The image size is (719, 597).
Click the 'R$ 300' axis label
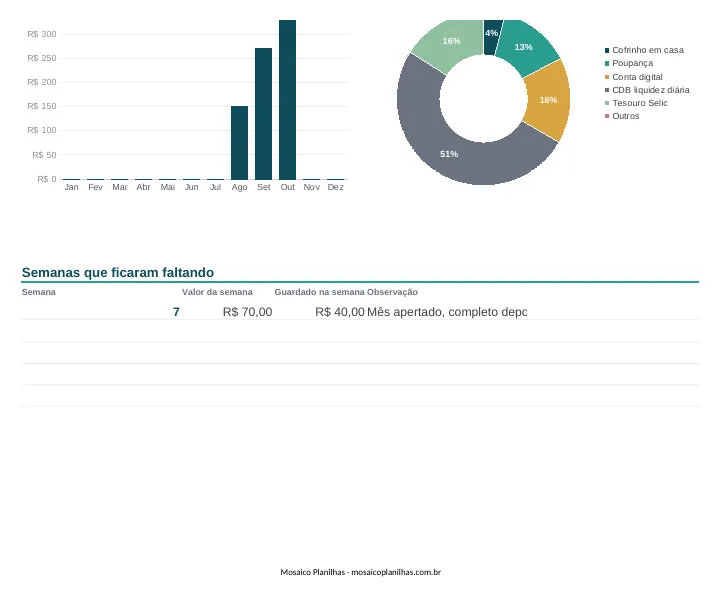(42, 34)
